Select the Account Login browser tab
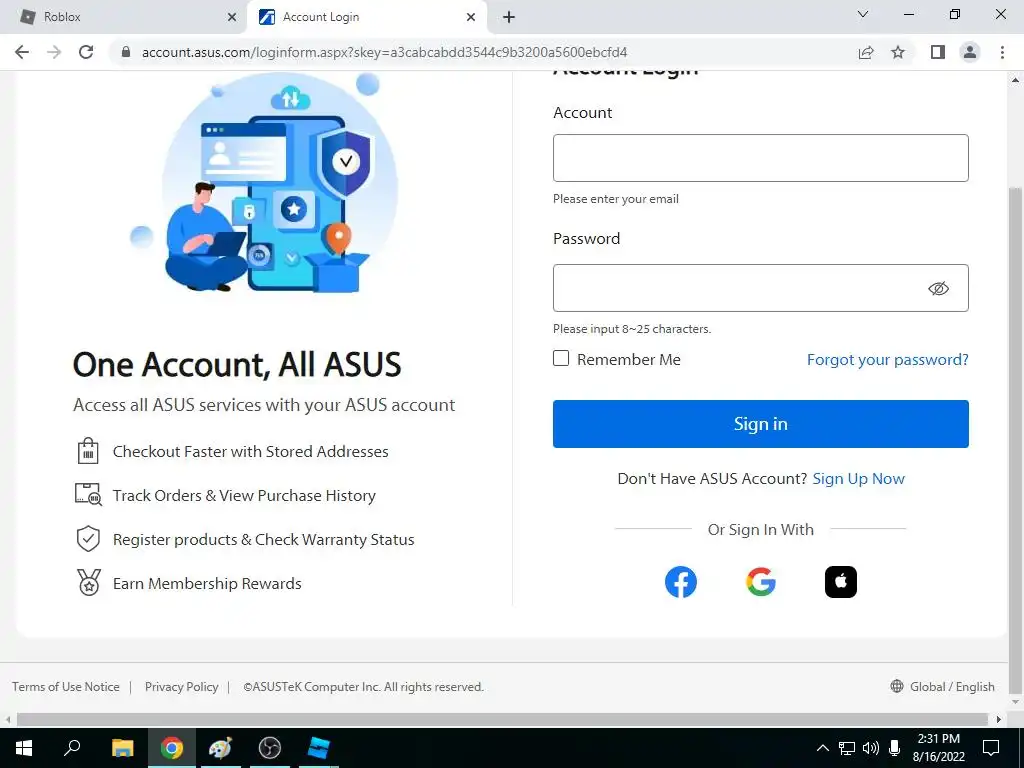 [x=366, y=17]
